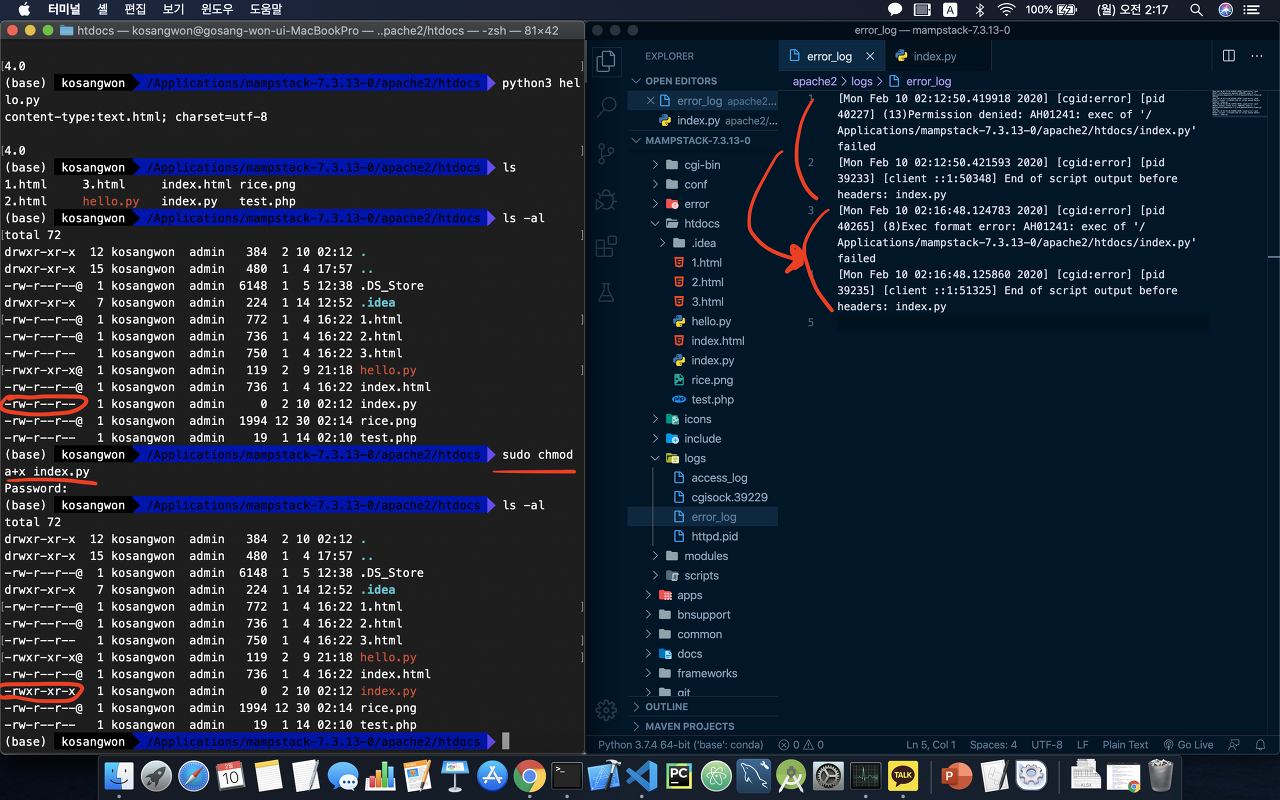Click the Go Live status bar button
1280x800 pixels.
(1188, 745)
